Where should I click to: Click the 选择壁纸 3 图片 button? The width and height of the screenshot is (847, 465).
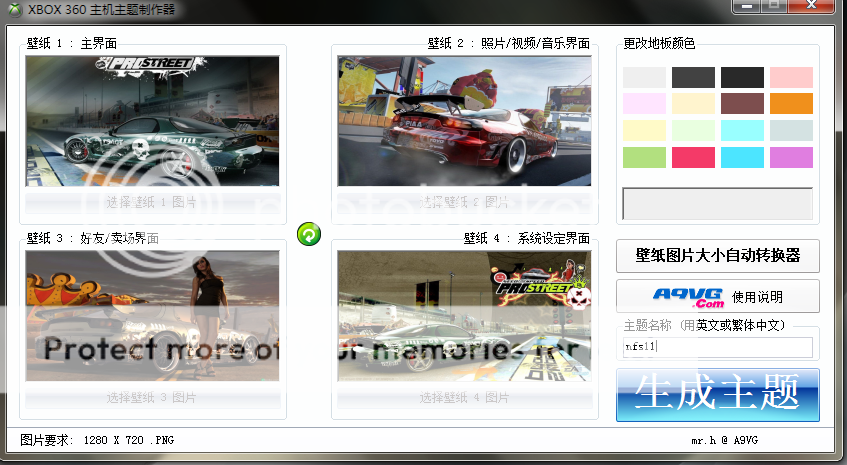point(152,398)
